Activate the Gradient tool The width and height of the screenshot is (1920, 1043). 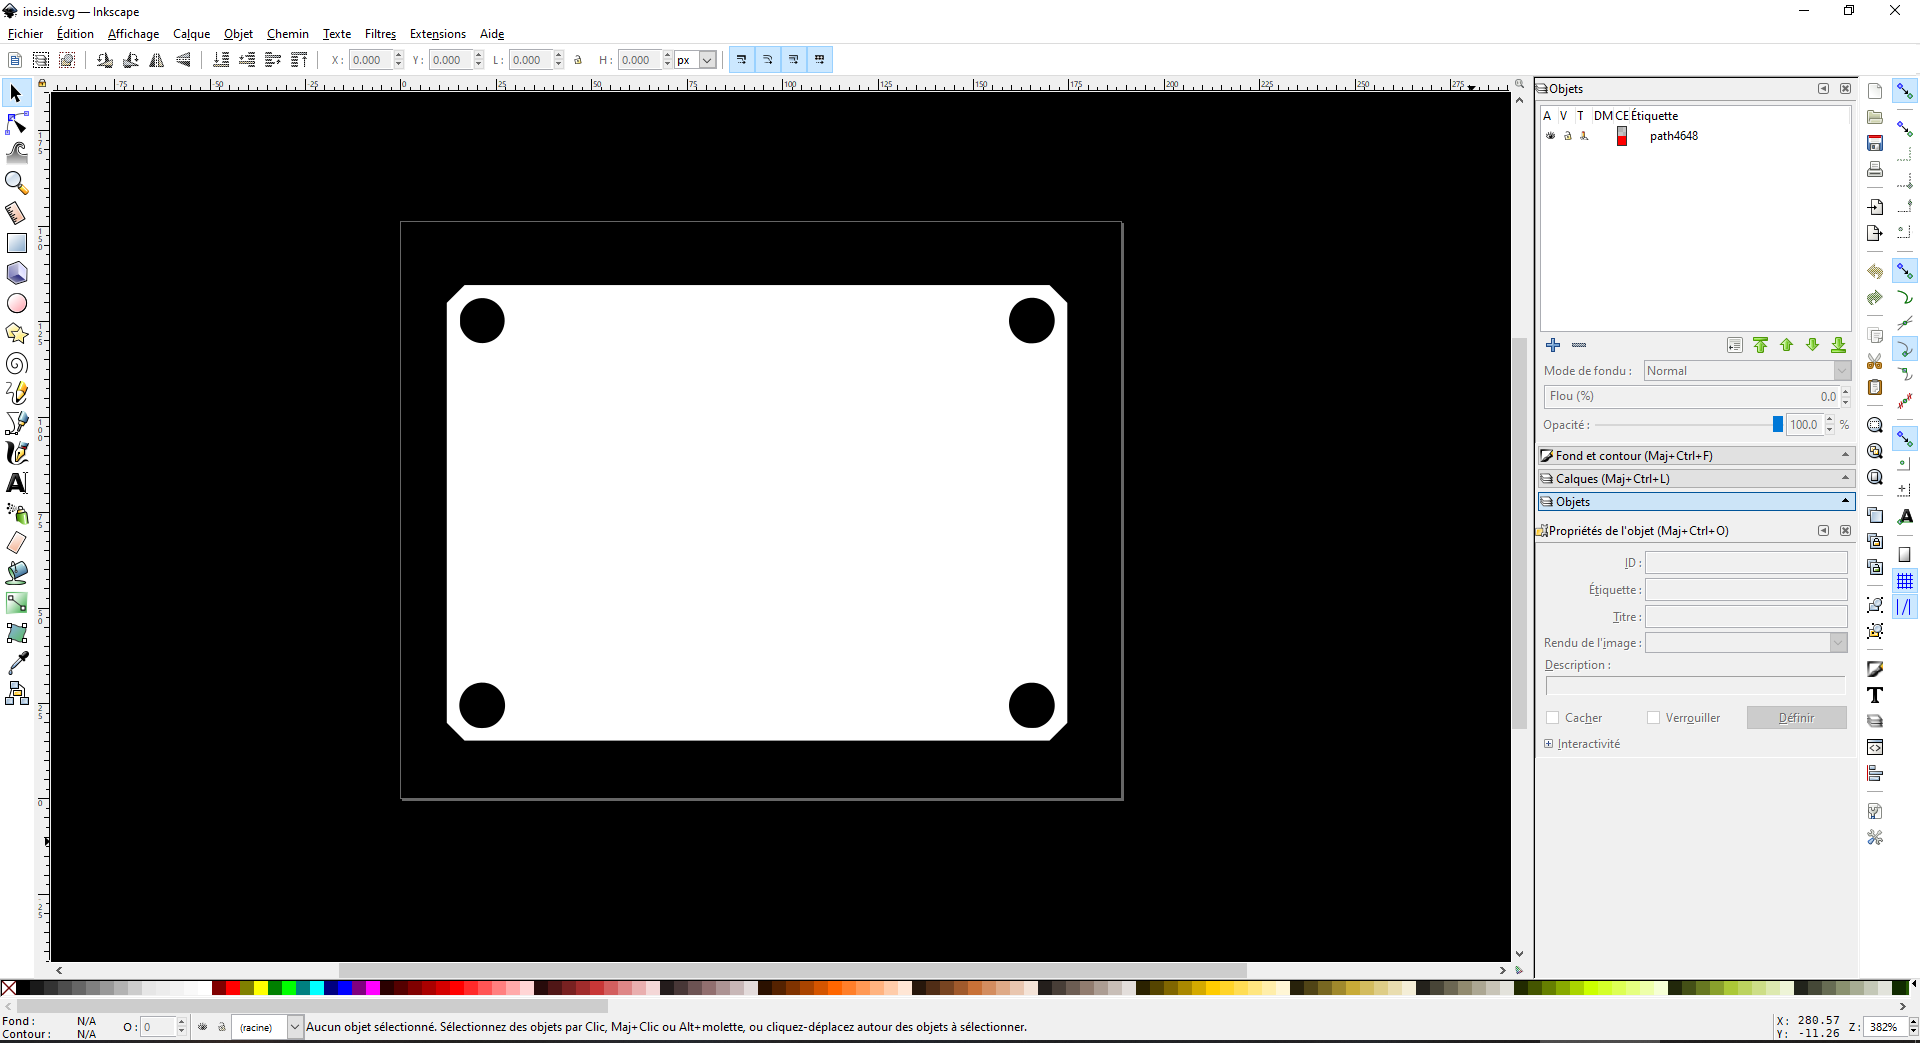tap(17, 603)
